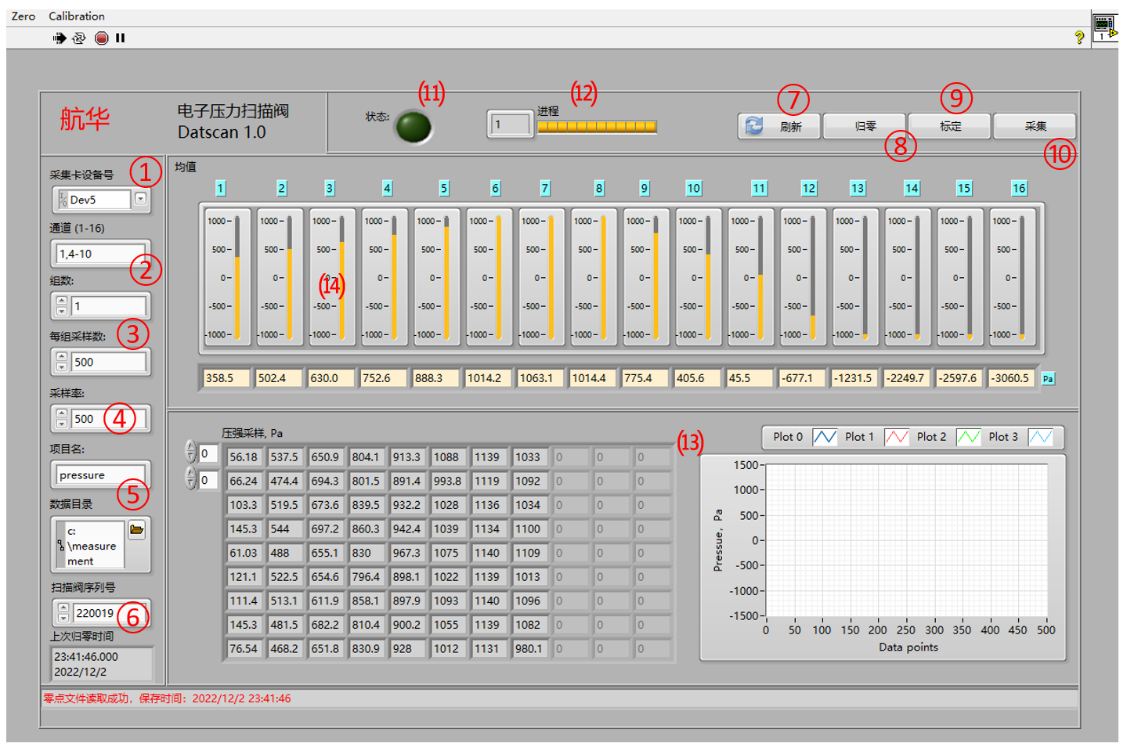Click the Run Continuously toolbar icon
The width and height of the screenshot is (1127, 754).
click(79, 38)
